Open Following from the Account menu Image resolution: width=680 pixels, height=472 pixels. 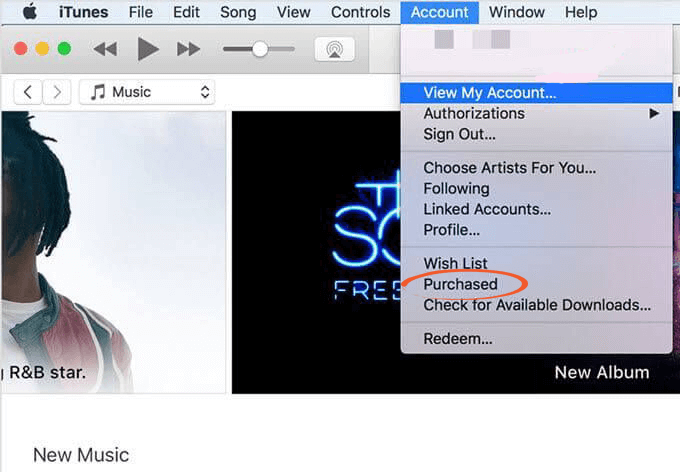point(536,189)
